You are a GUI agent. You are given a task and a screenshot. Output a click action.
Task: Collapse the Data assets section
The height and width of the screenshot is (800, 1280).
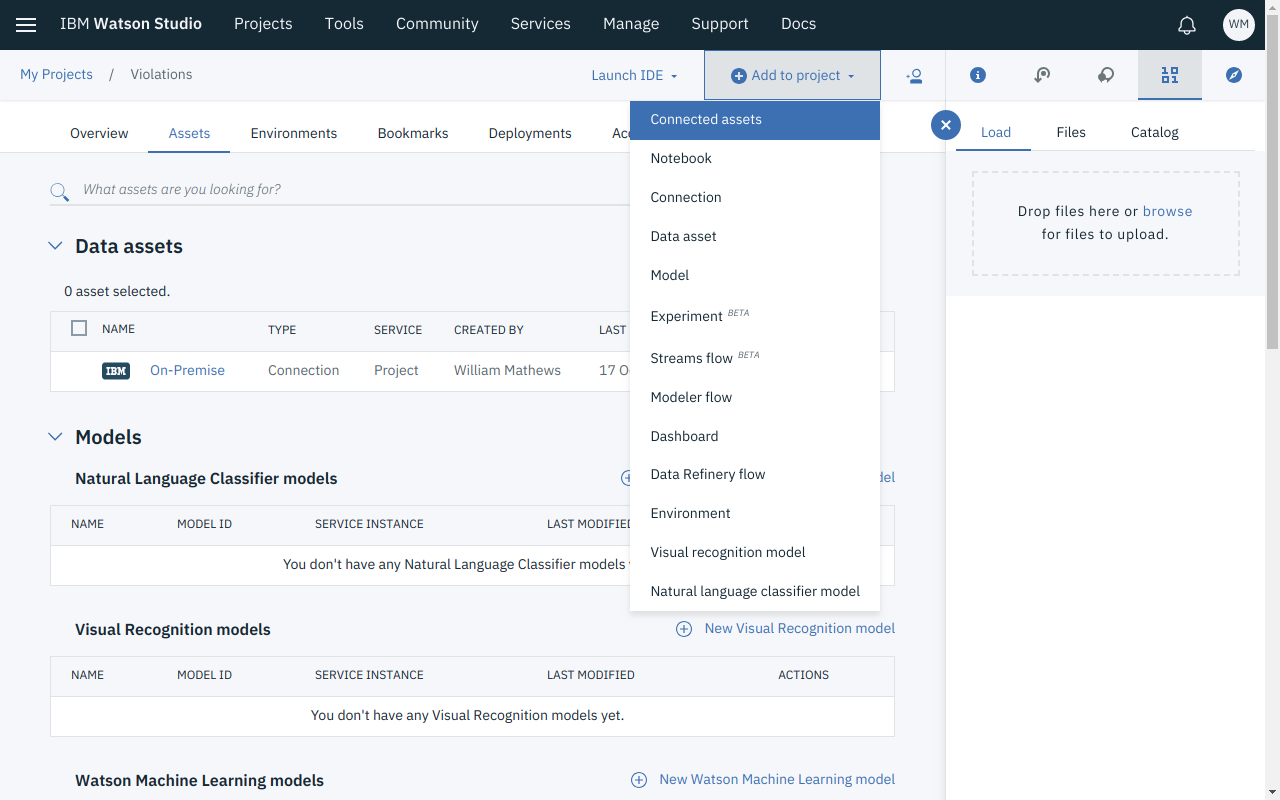[x=55, y=246]
